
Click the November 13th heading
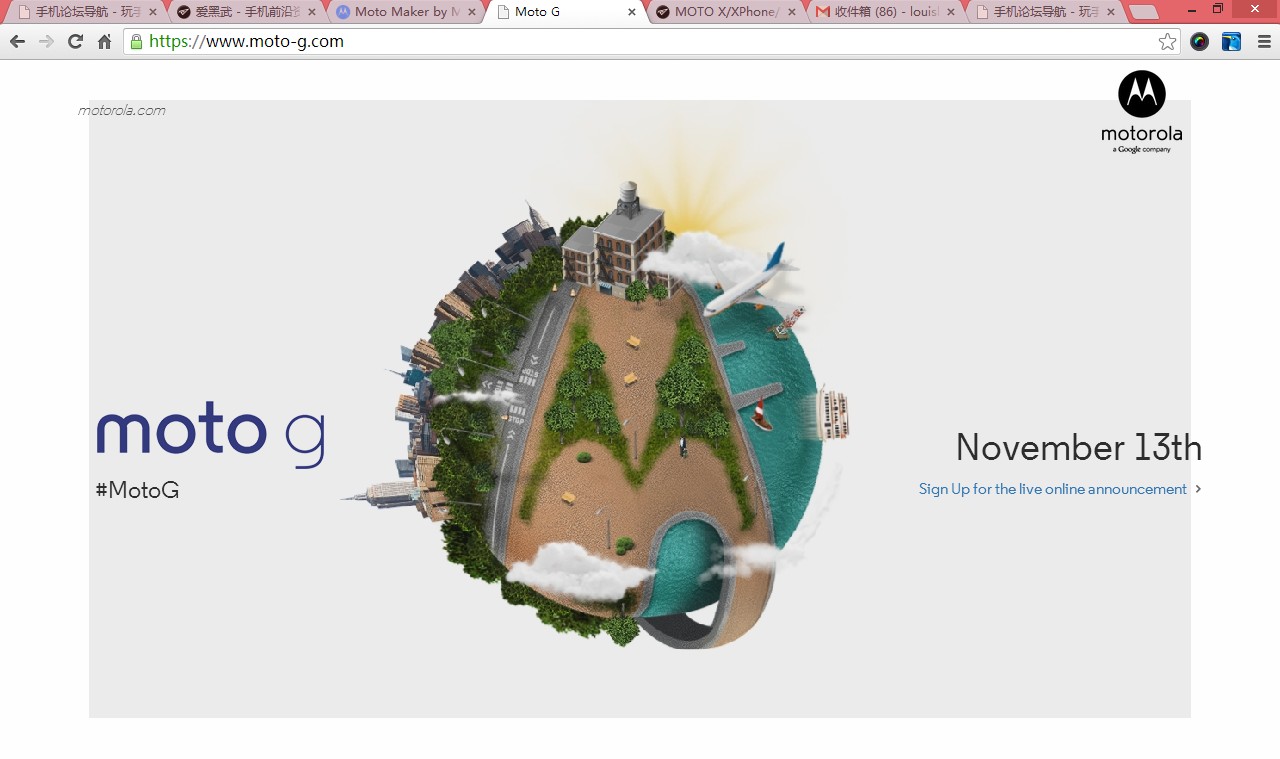tap(1079, 447)
